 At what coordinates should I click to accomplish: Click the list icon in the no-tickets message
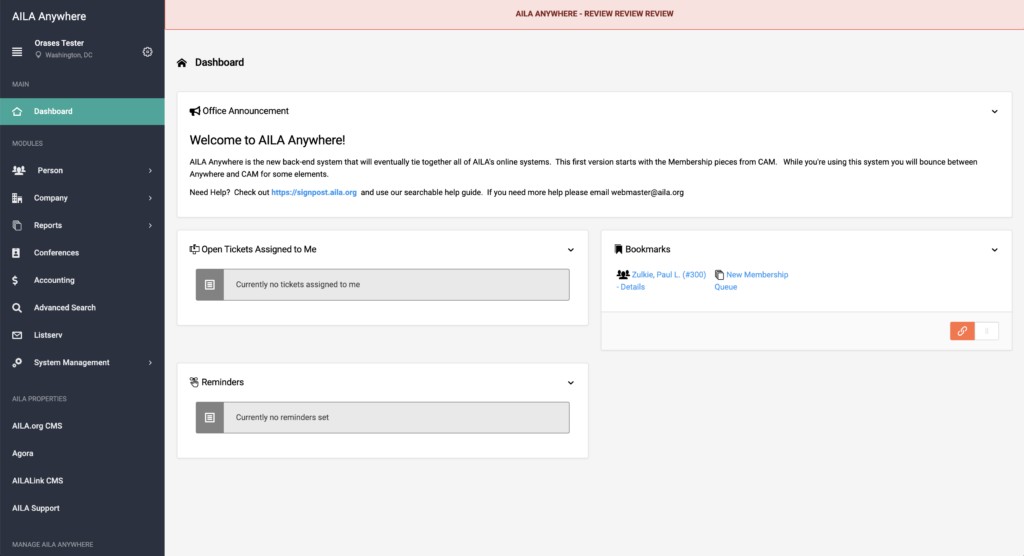coord(210,285)
